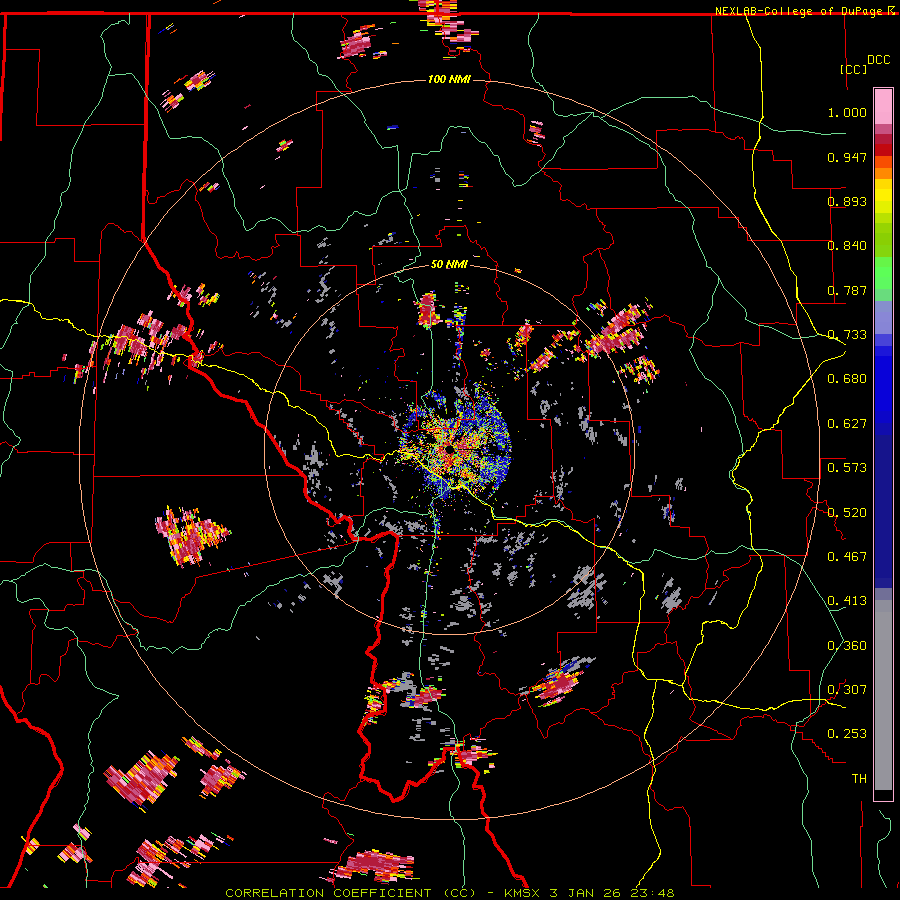Click the 0.893 scale value

pyautogui.click(x=847, y=201)
